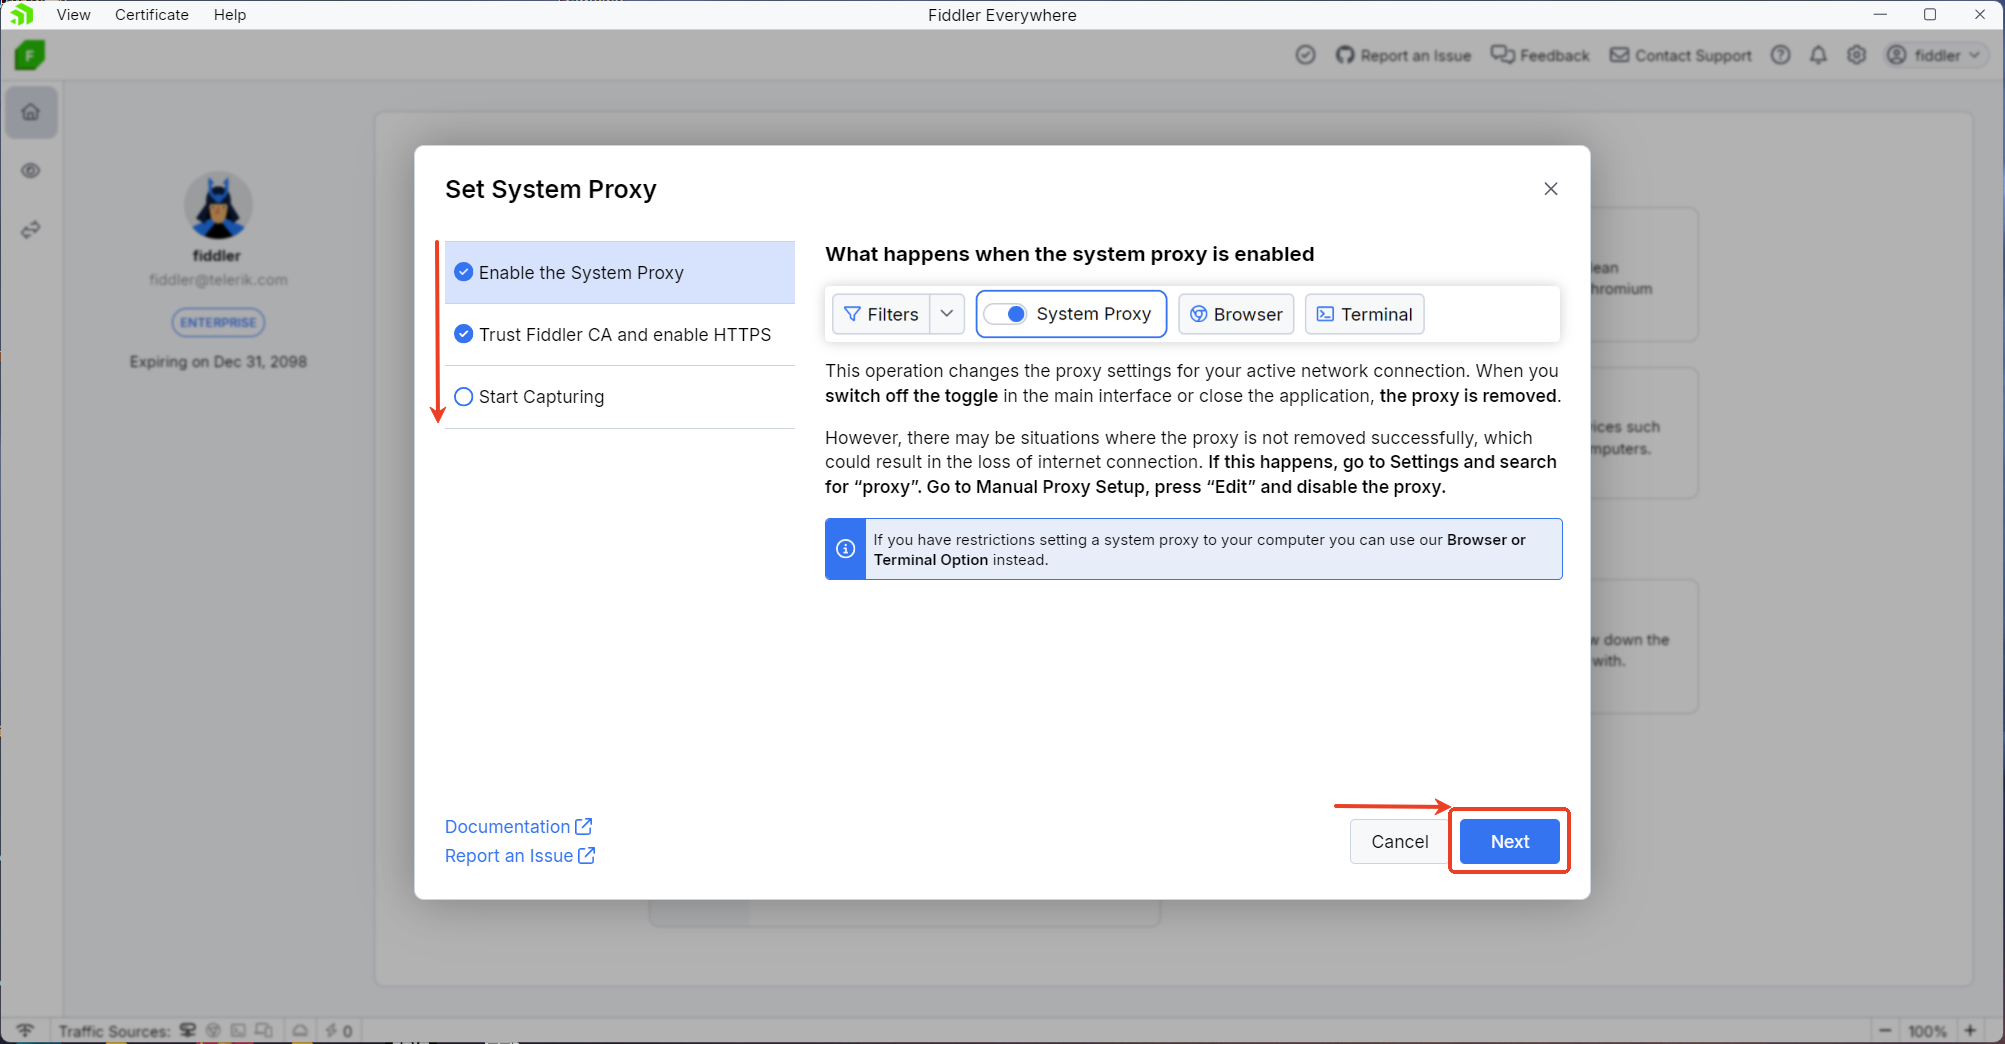Open the Report an Issue link in dialog

(520, 856)
